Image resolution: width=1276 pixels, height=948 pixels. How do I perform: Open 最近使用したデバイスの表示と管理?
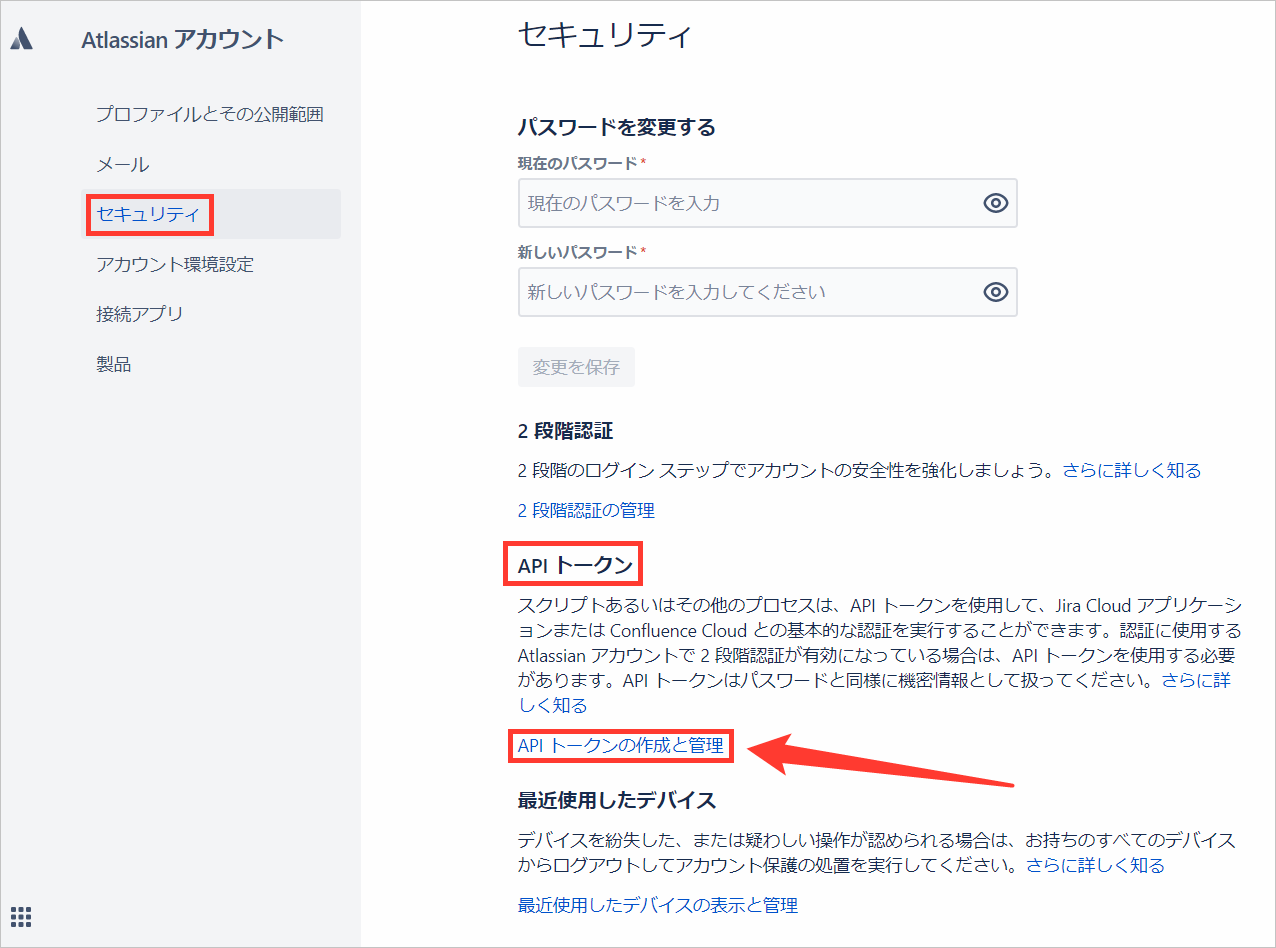coord(656,905)
